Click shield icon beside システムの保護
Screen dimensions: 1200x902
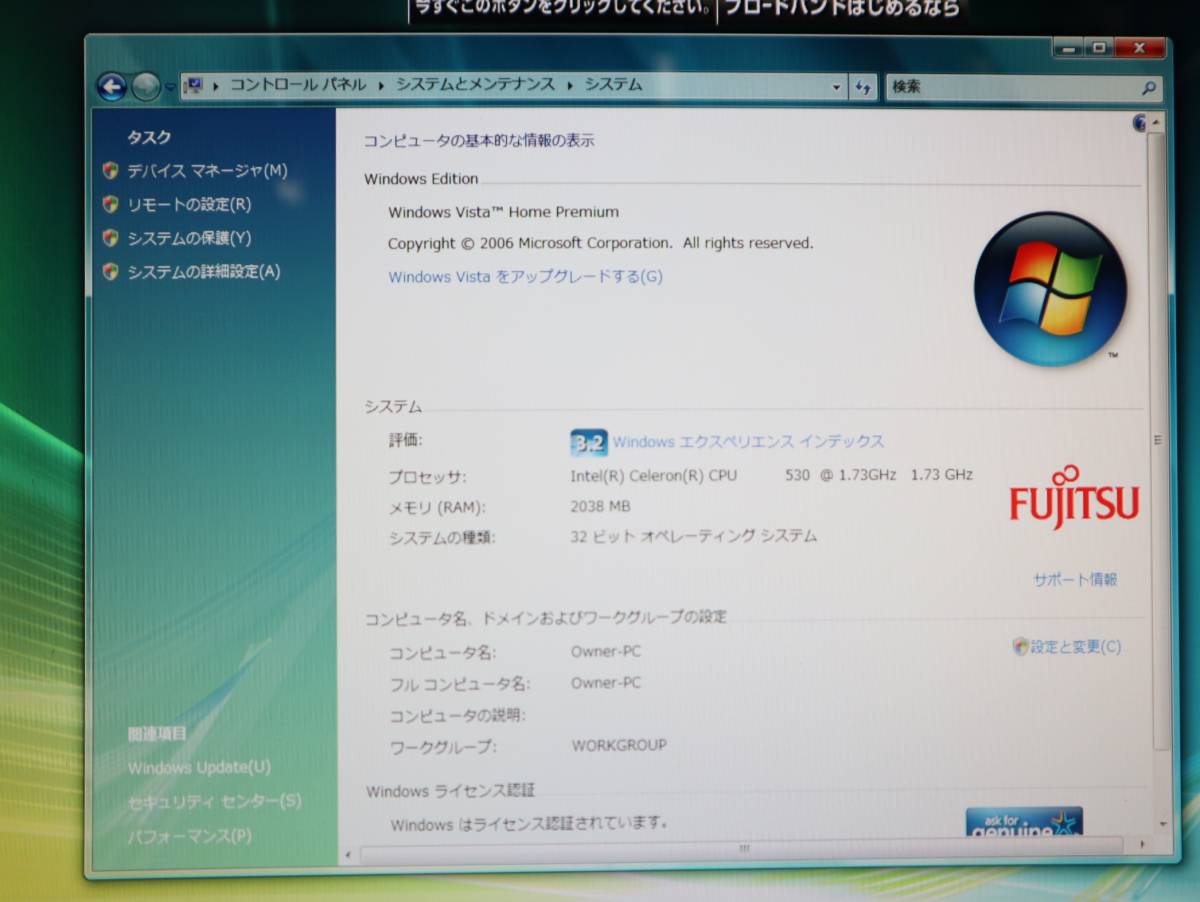pos(110,238)
